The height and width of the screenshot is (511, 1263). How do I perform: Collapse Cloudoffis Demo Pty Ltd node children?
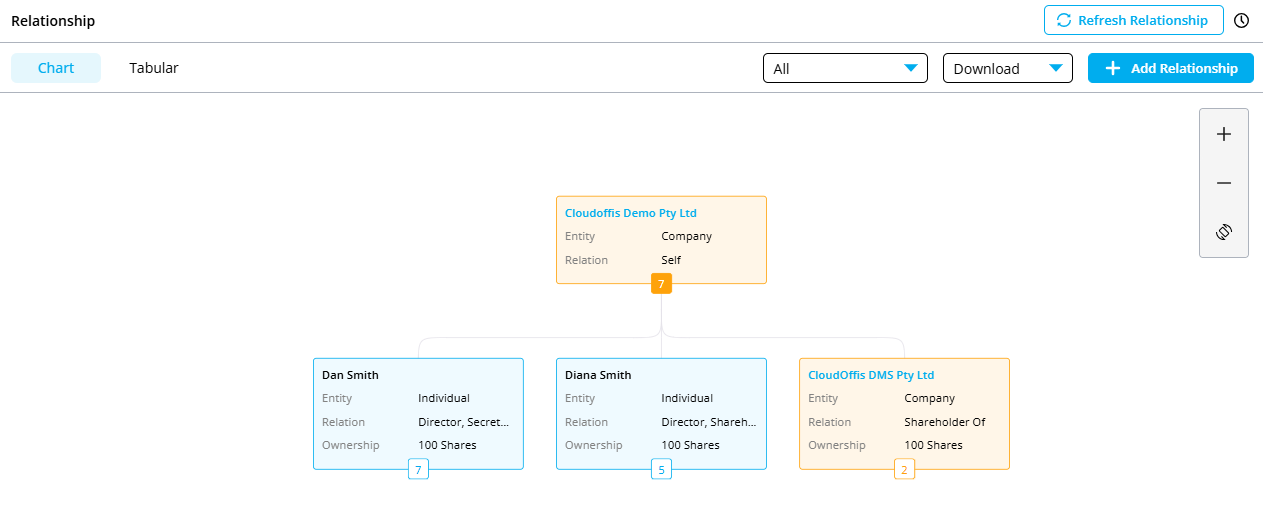pos(661,284)
